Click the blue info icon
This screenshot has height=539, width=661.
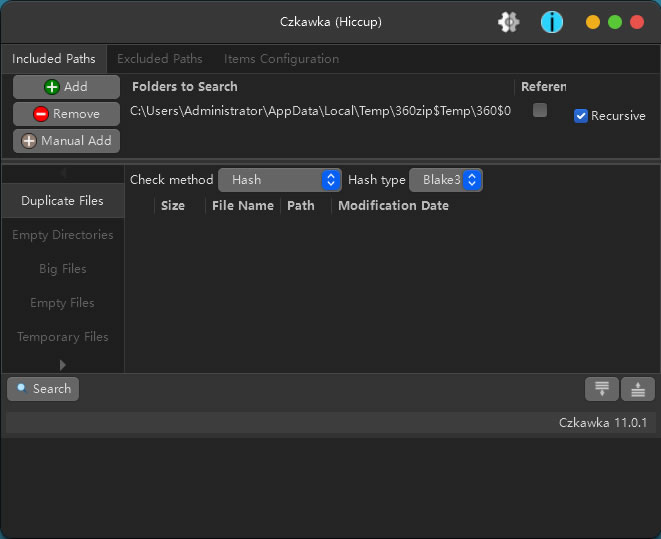point(552,22)
